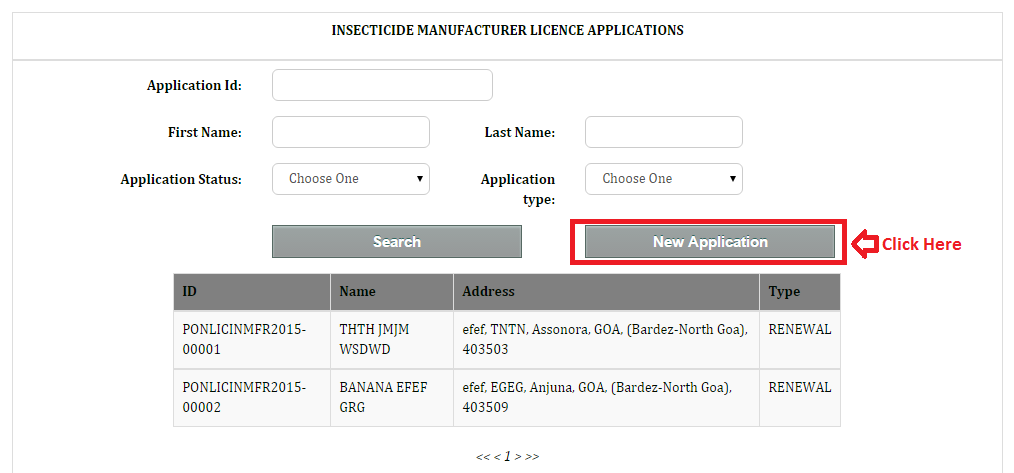The image size is (1014, 473).
Task: Open the Application Status dropdown
Action: [x=350, y=179]
